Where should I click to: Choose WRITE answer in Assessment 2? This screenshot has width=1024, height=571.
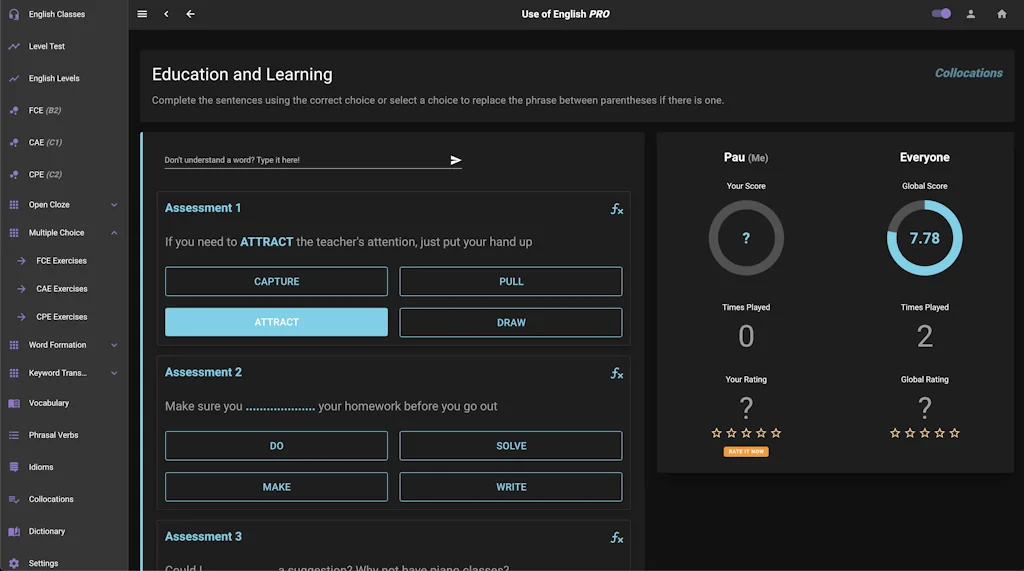pyautogui.click(x=511, y=487)
